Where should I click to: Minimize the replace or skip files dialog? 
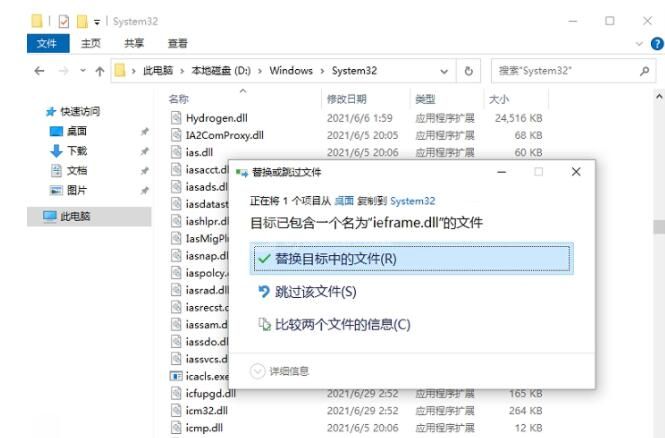click(502, 172)
